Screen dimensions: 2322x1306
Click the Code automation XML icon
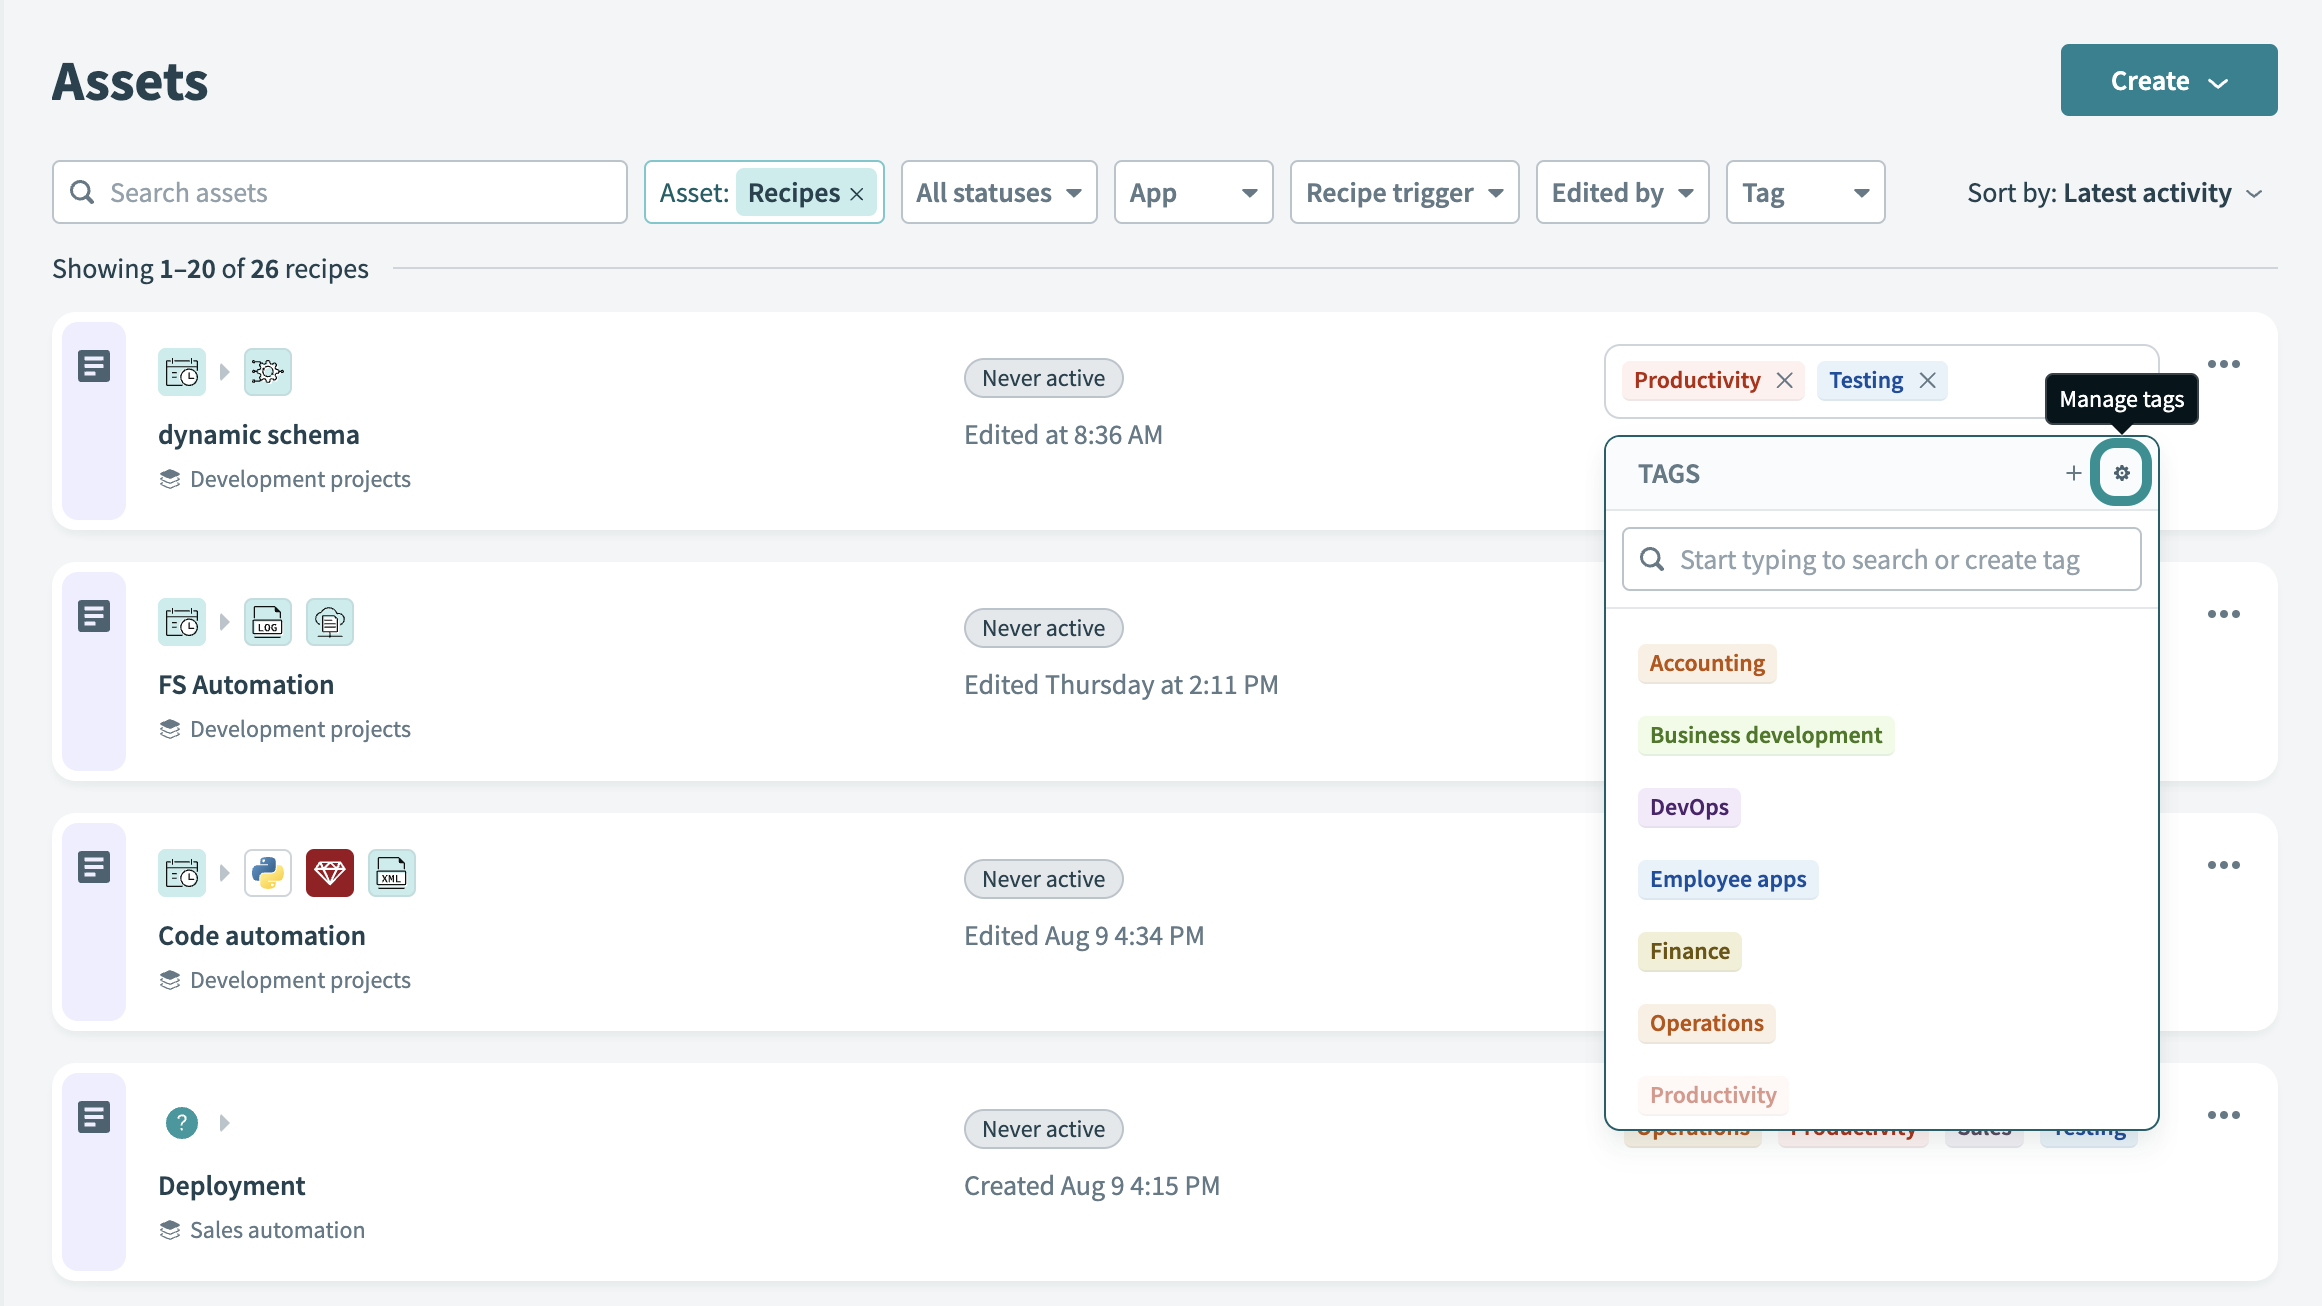tap(391, 872)
